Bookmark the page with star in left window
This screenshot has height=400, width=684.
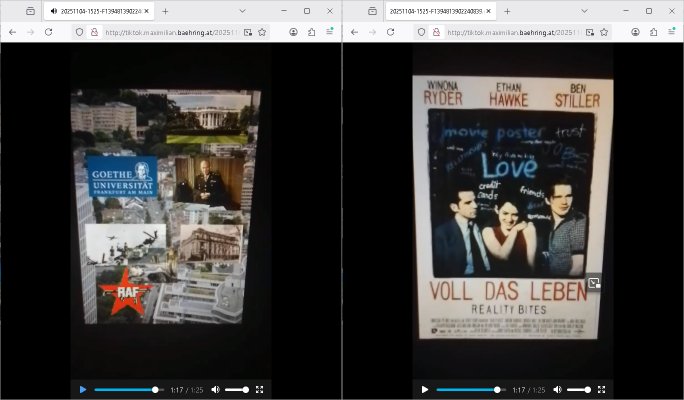coord(262,32)
